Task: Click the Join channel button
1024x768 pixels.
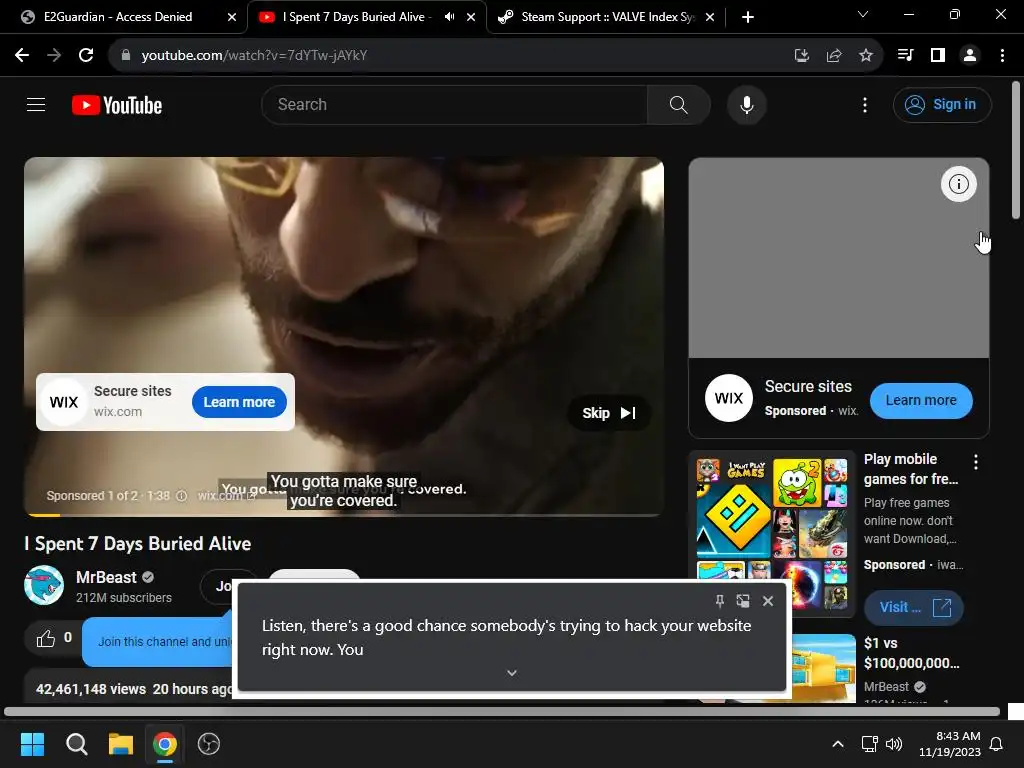Action: tap(225, 586)
